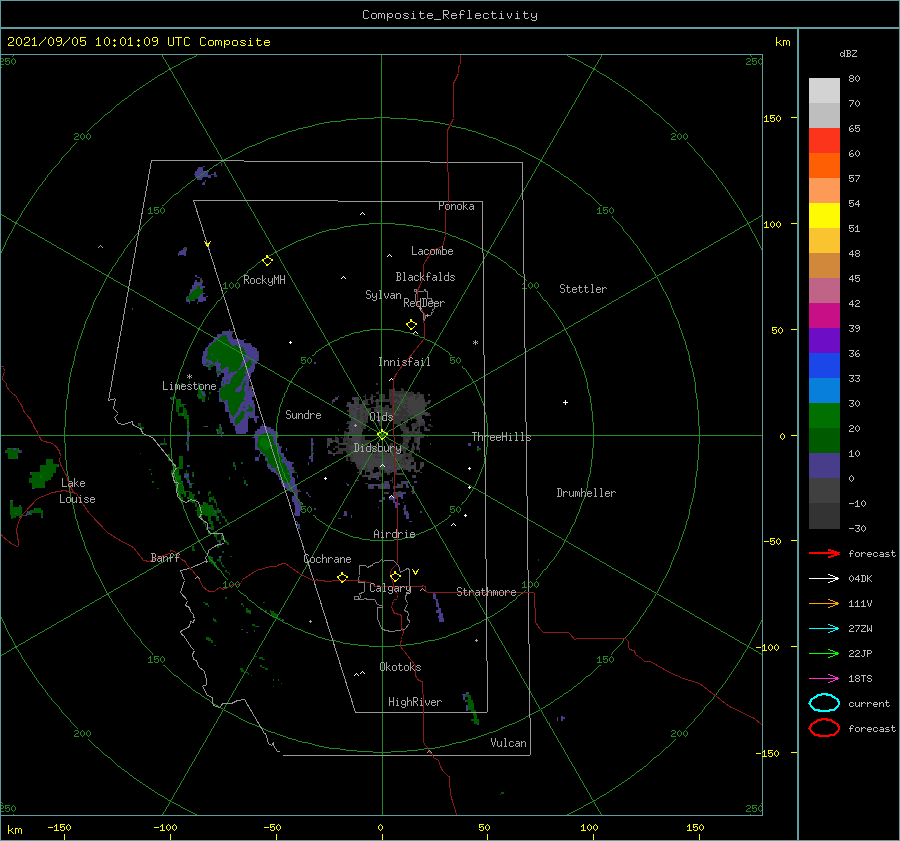The image size is (900, 841).
Task: Click the Ponoka label
Action: [x=456, y=206]
